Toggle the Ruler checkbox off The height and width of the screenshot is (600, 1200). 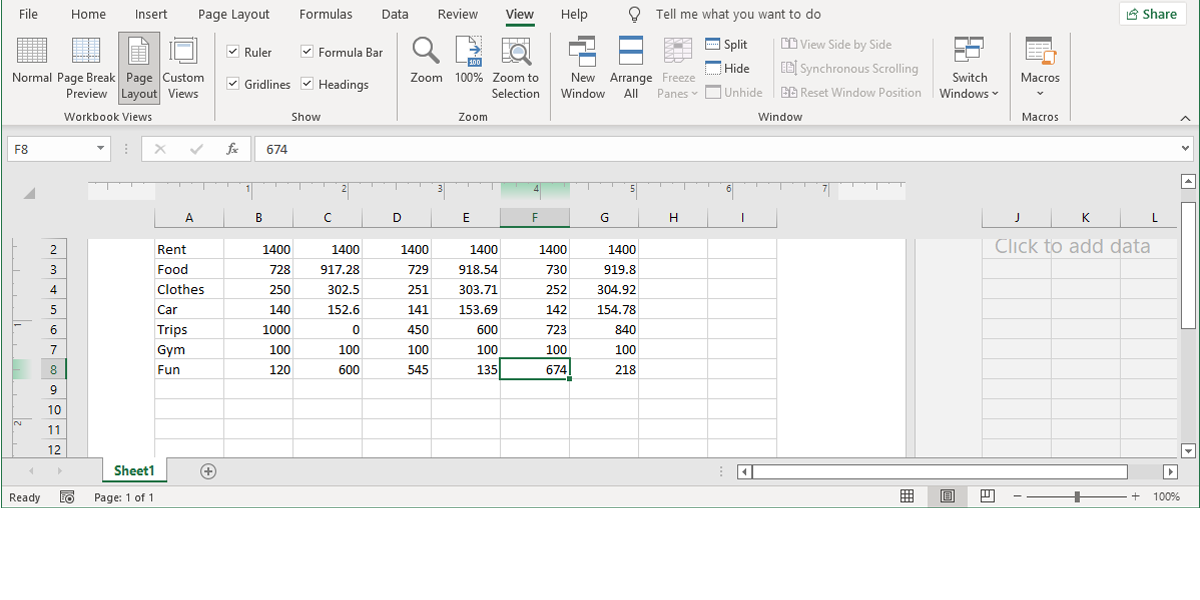[235, 51]
